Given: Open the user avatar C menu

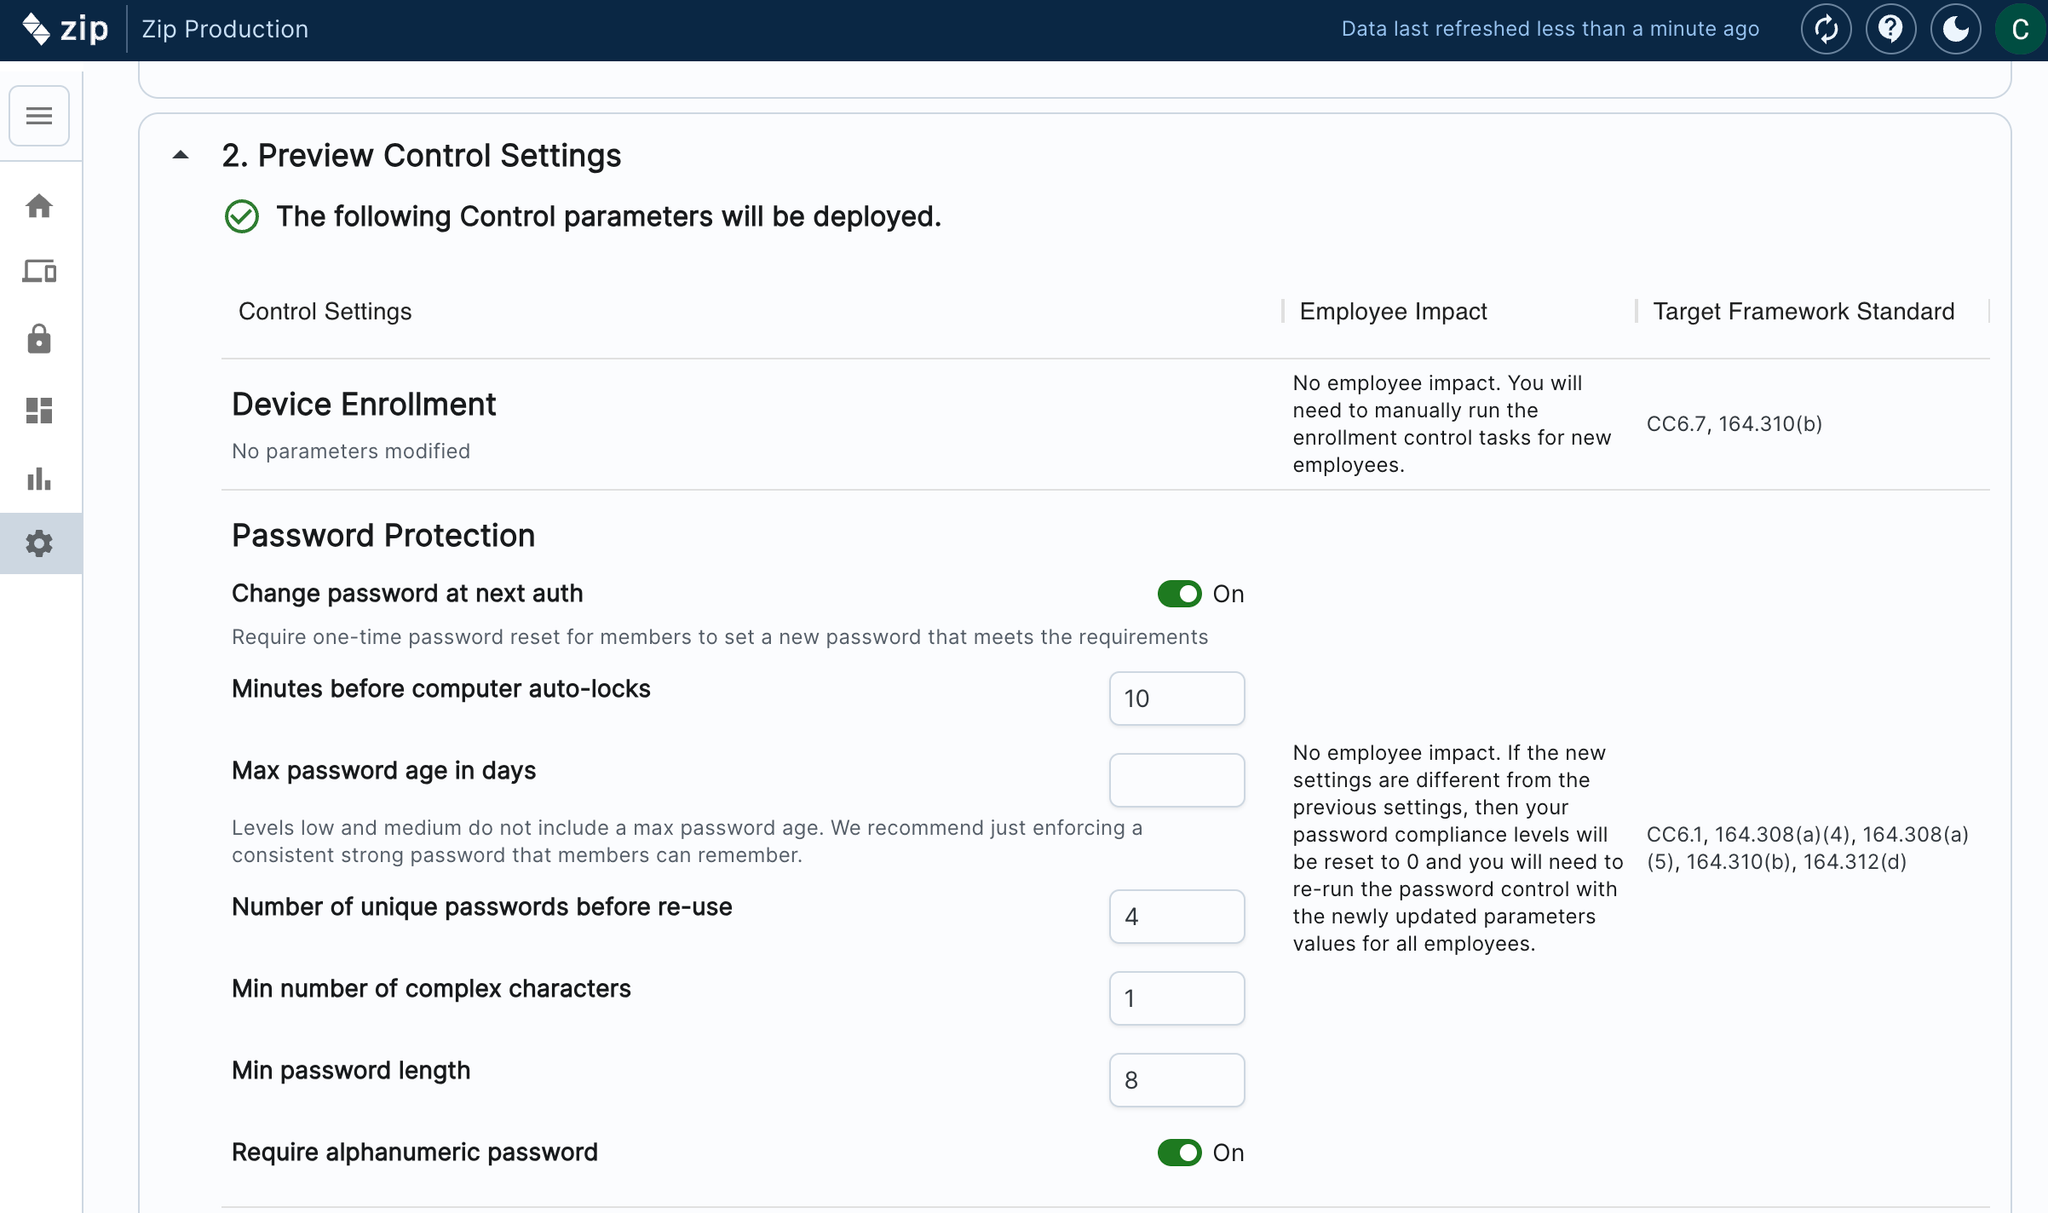Looking at the screenshot, I should point(2019,29).
